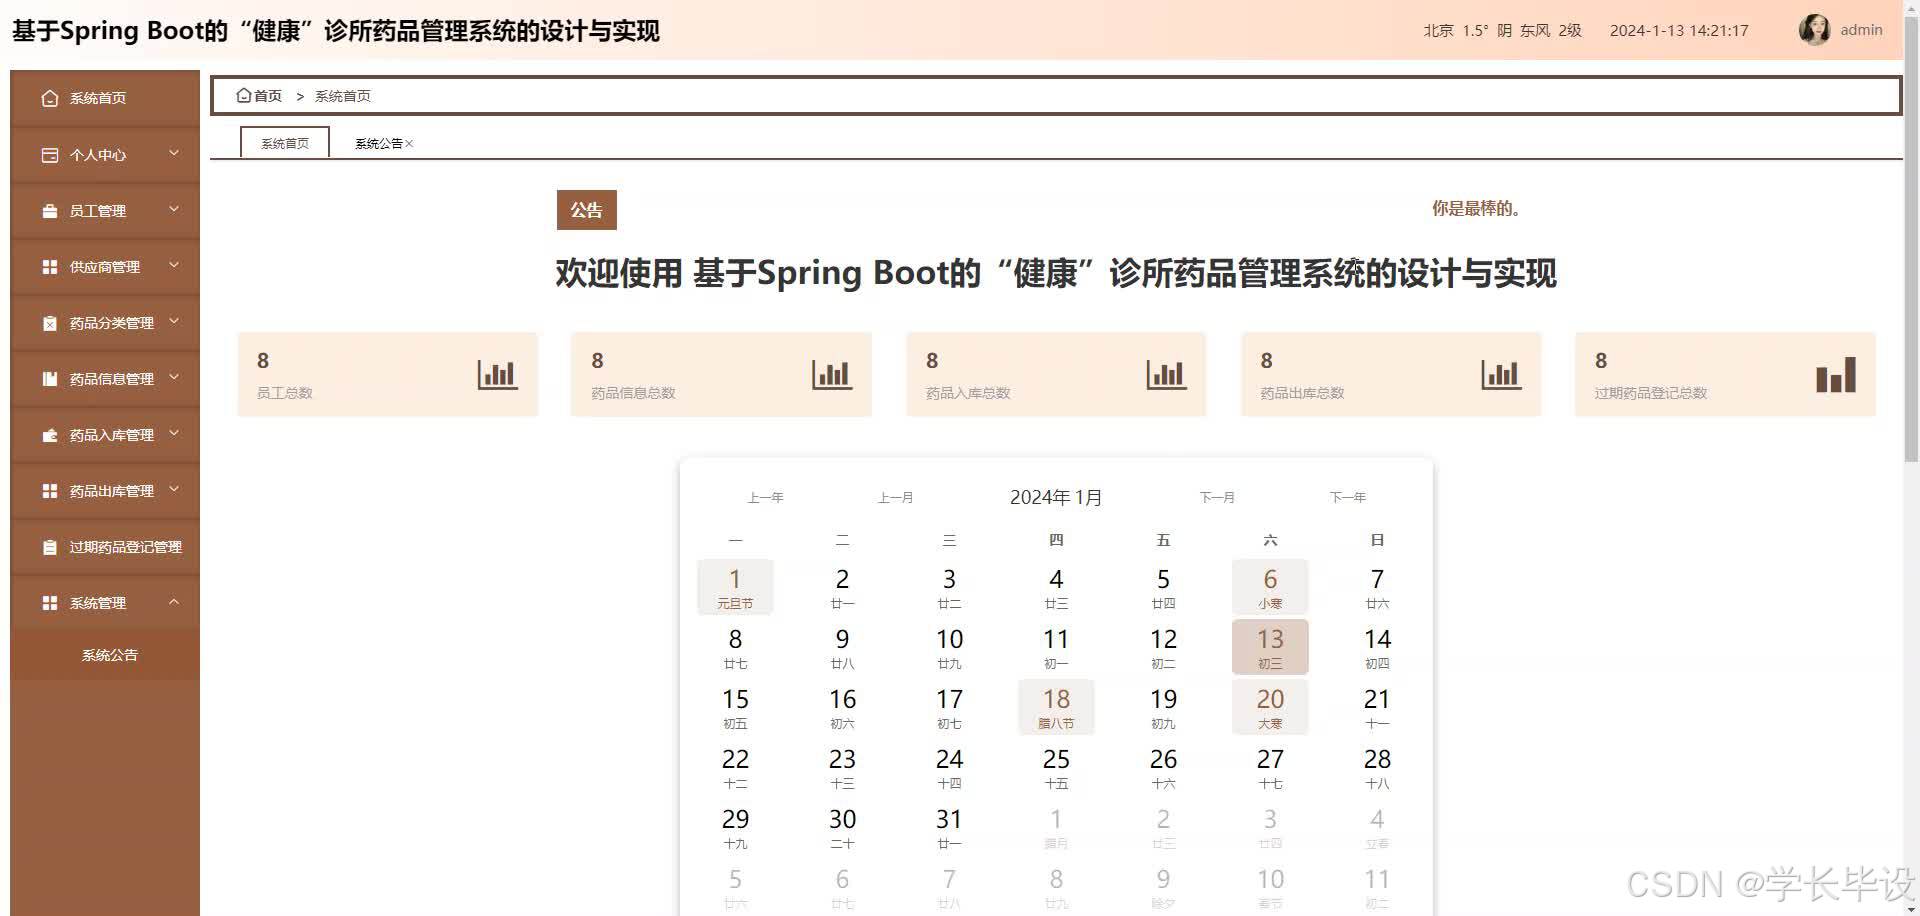Click the 公告 announcement label
Screen dimensions: 1920x916
point(587,210)
